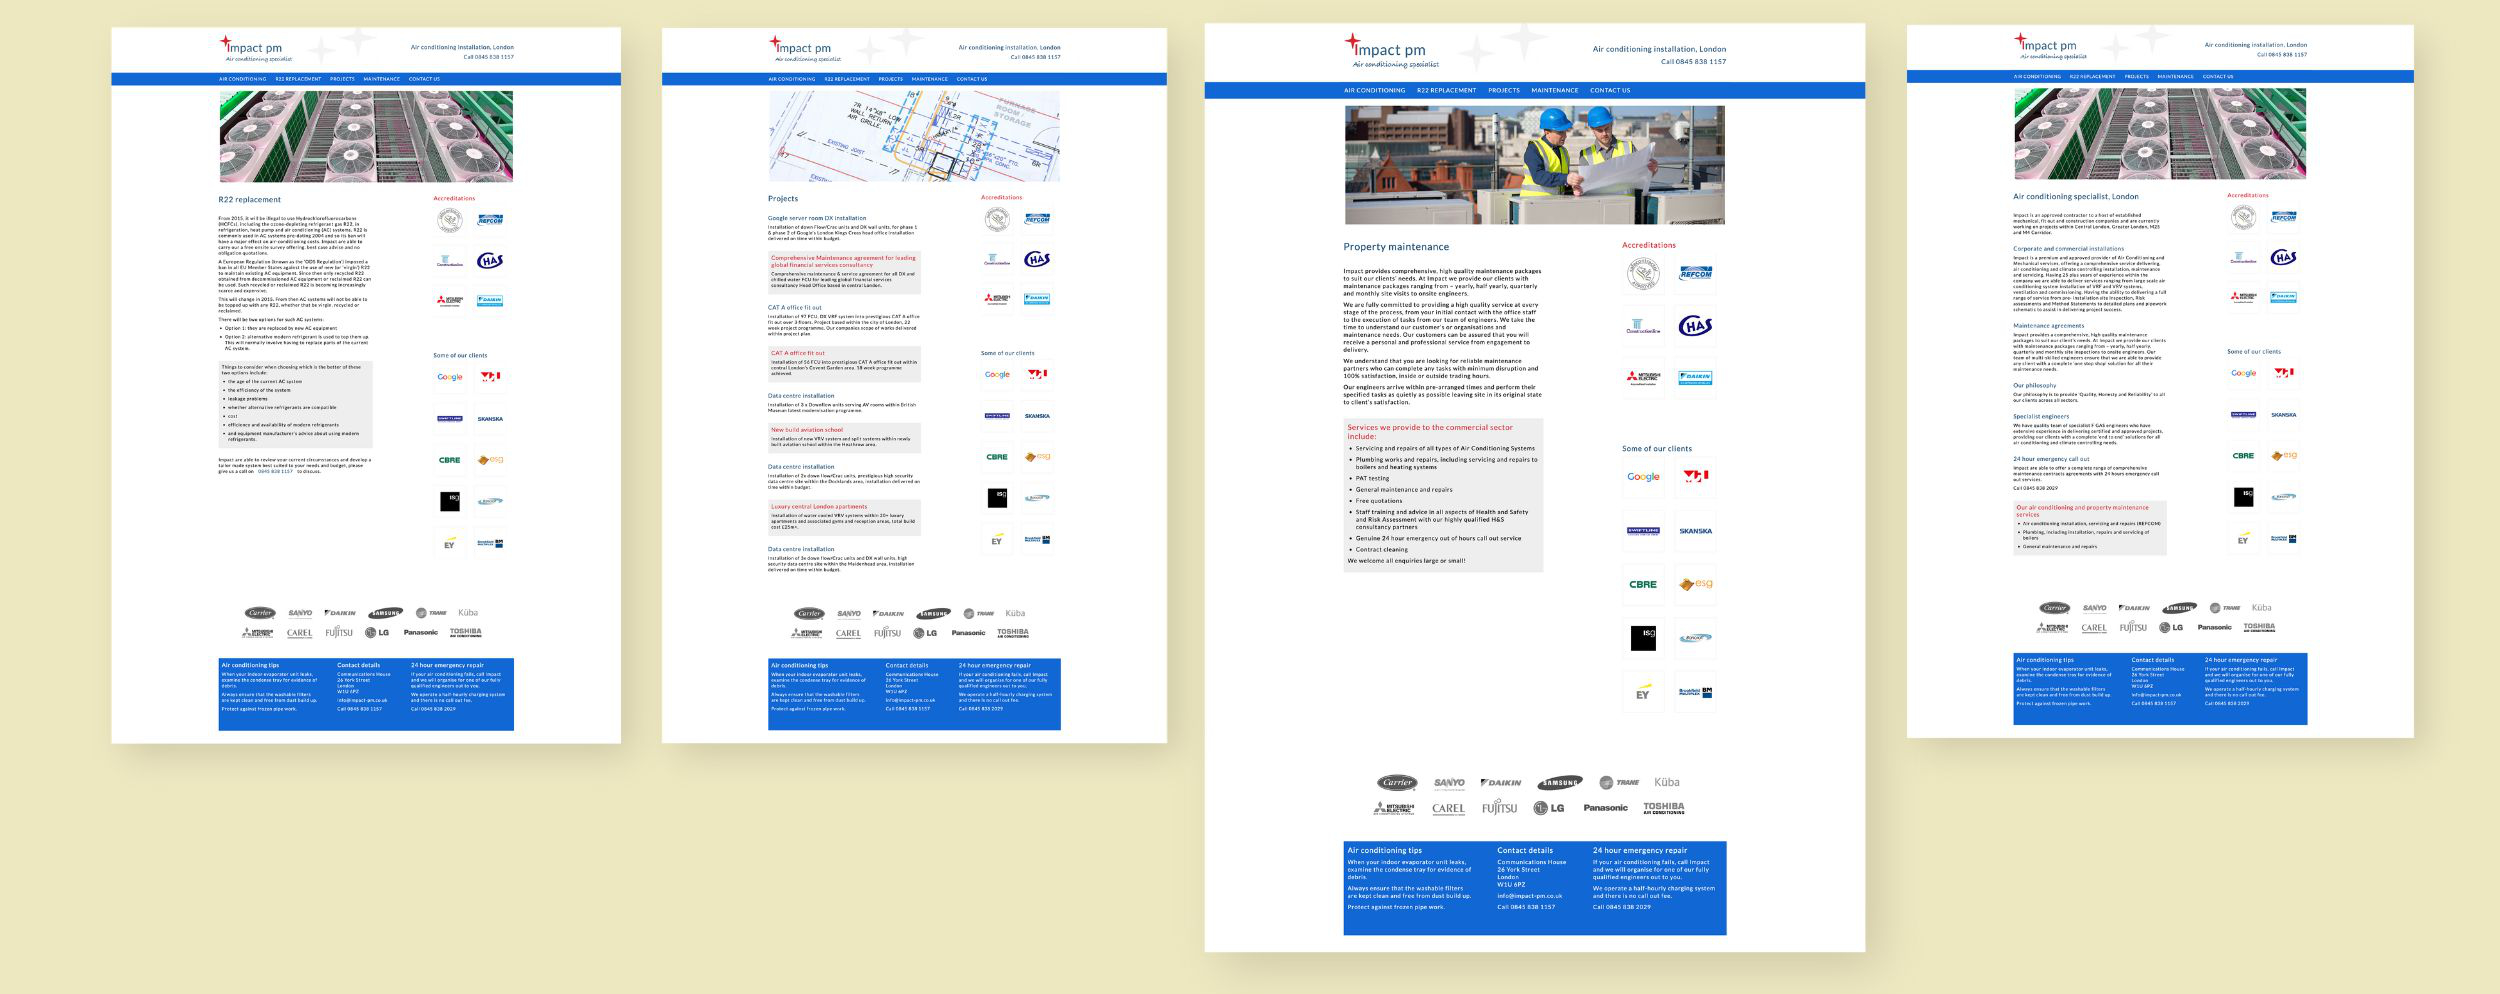Screen dimensions: 2500x994
Task: Click the REFCOM accreditation badge
Action: (x=1696, y=274)
